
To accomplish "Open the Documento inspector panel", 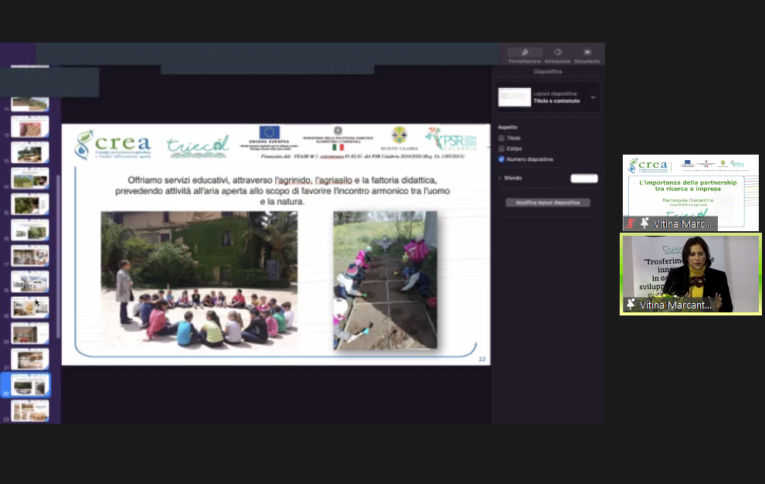I will click(587, 54).
